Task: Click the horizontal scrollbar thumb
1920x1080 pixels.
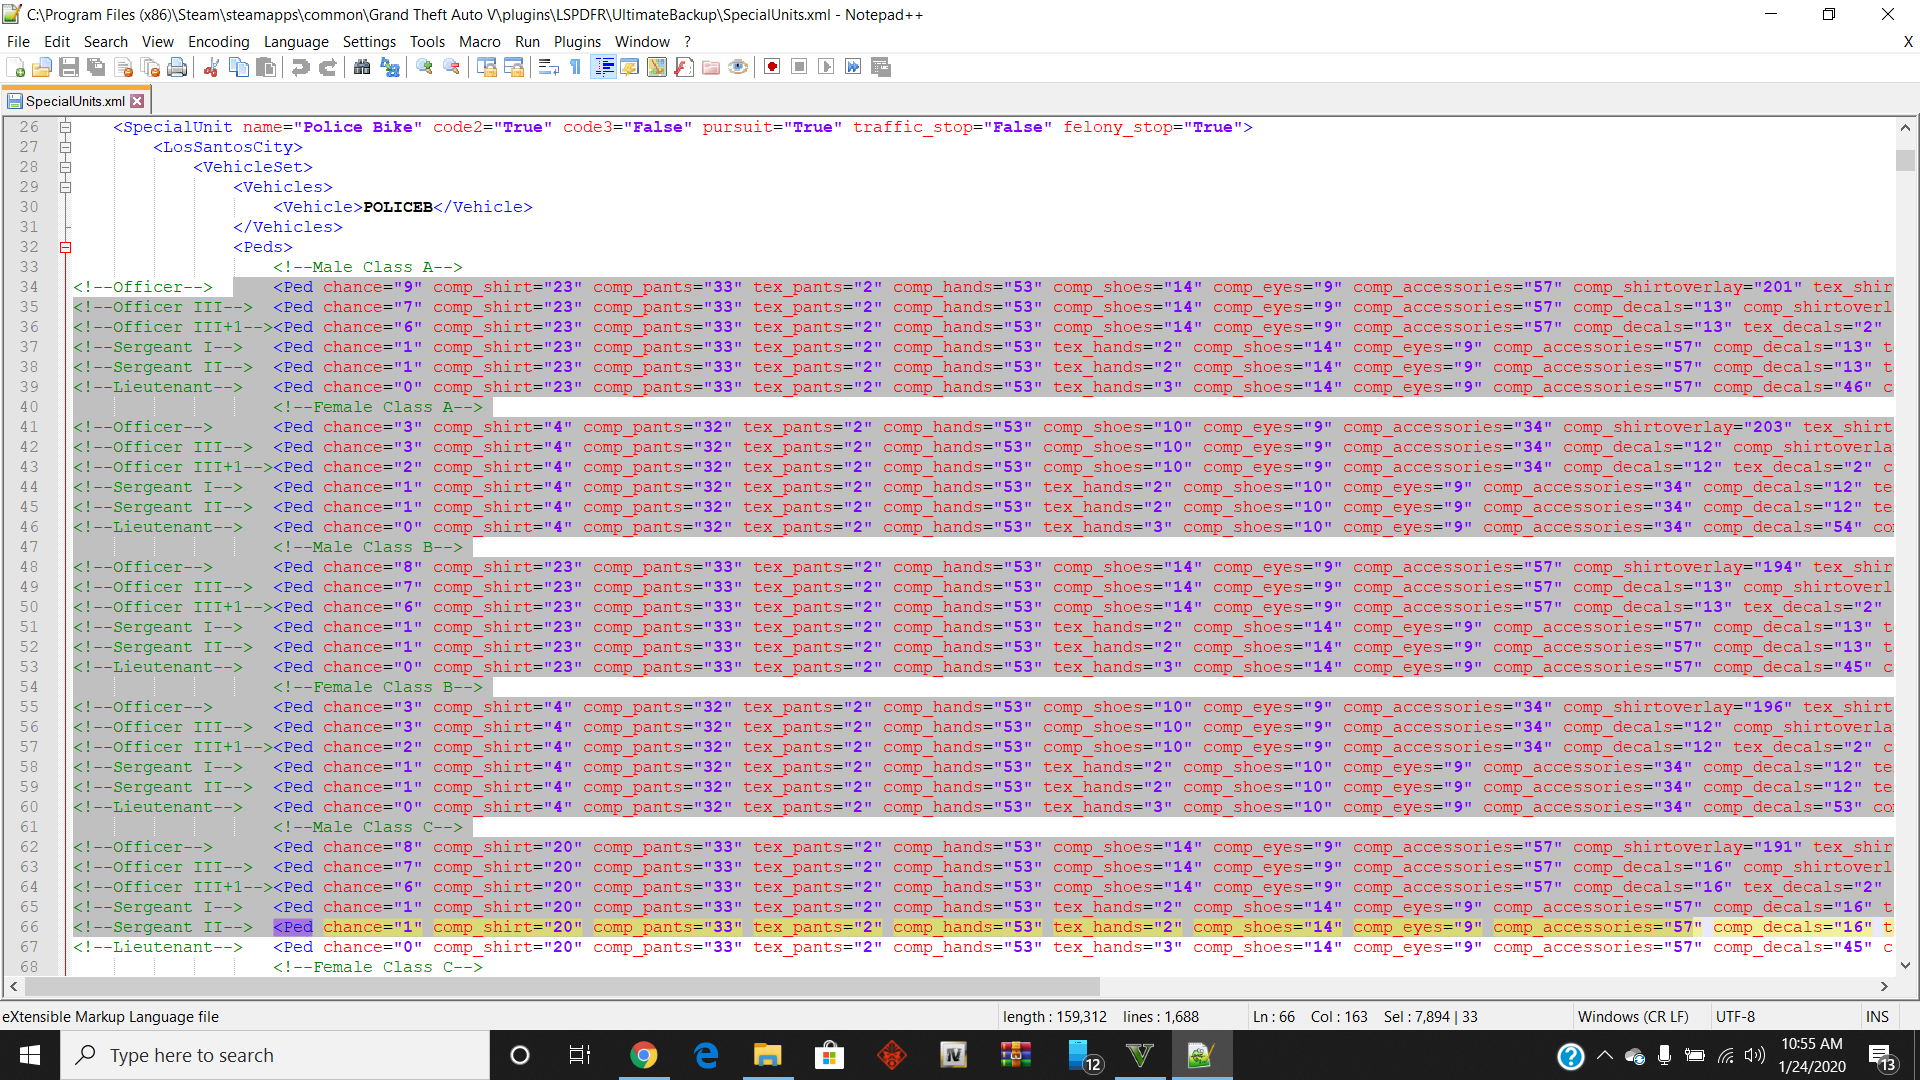Action: coord(560,986)
